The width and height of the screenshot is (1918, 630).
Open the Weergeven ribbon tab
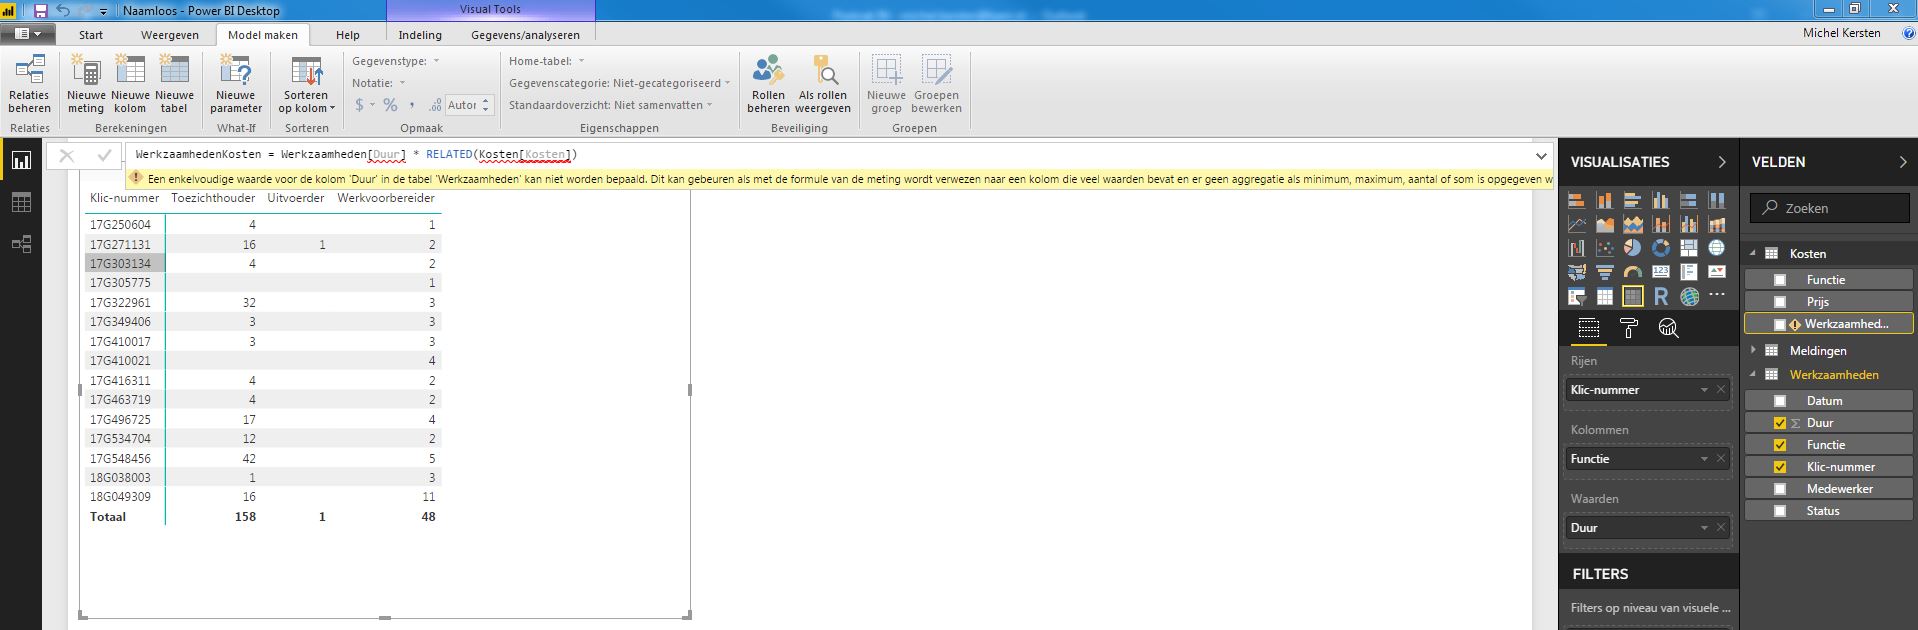tap(169, 35)
